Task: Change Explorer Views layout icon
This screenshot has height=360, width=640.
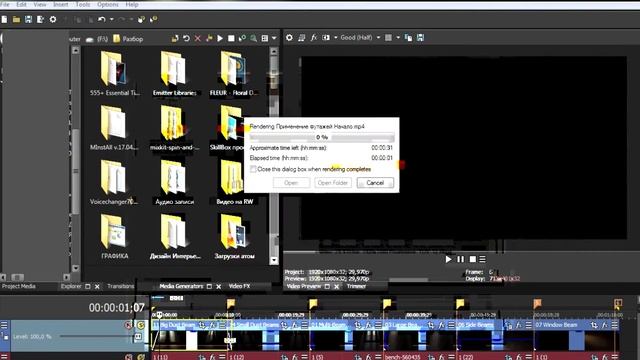Action: [265, 38]
